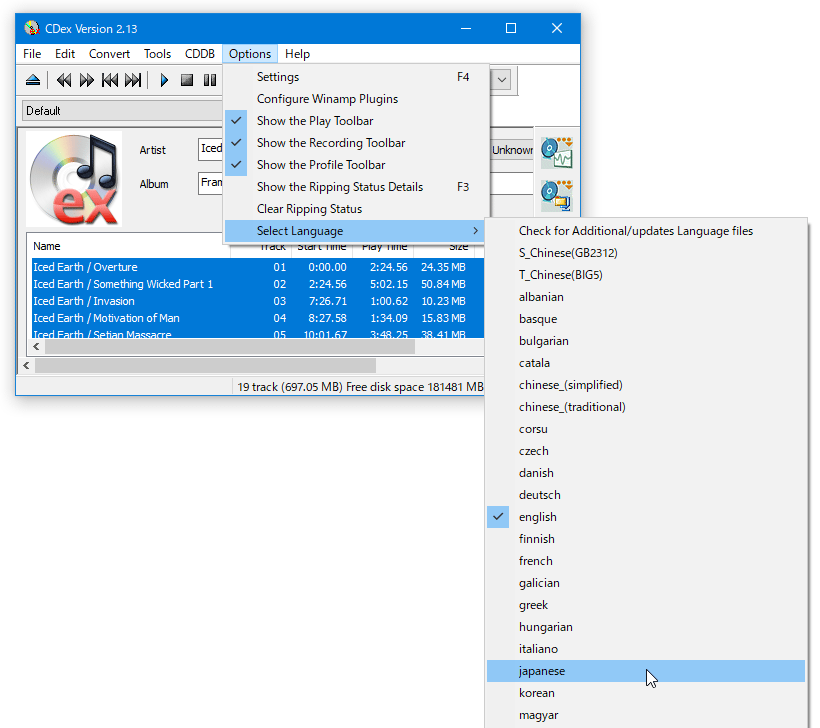Click the fast-forward playback icon
The width and height of the screenshot is (820, 728).
coord(87,80)
